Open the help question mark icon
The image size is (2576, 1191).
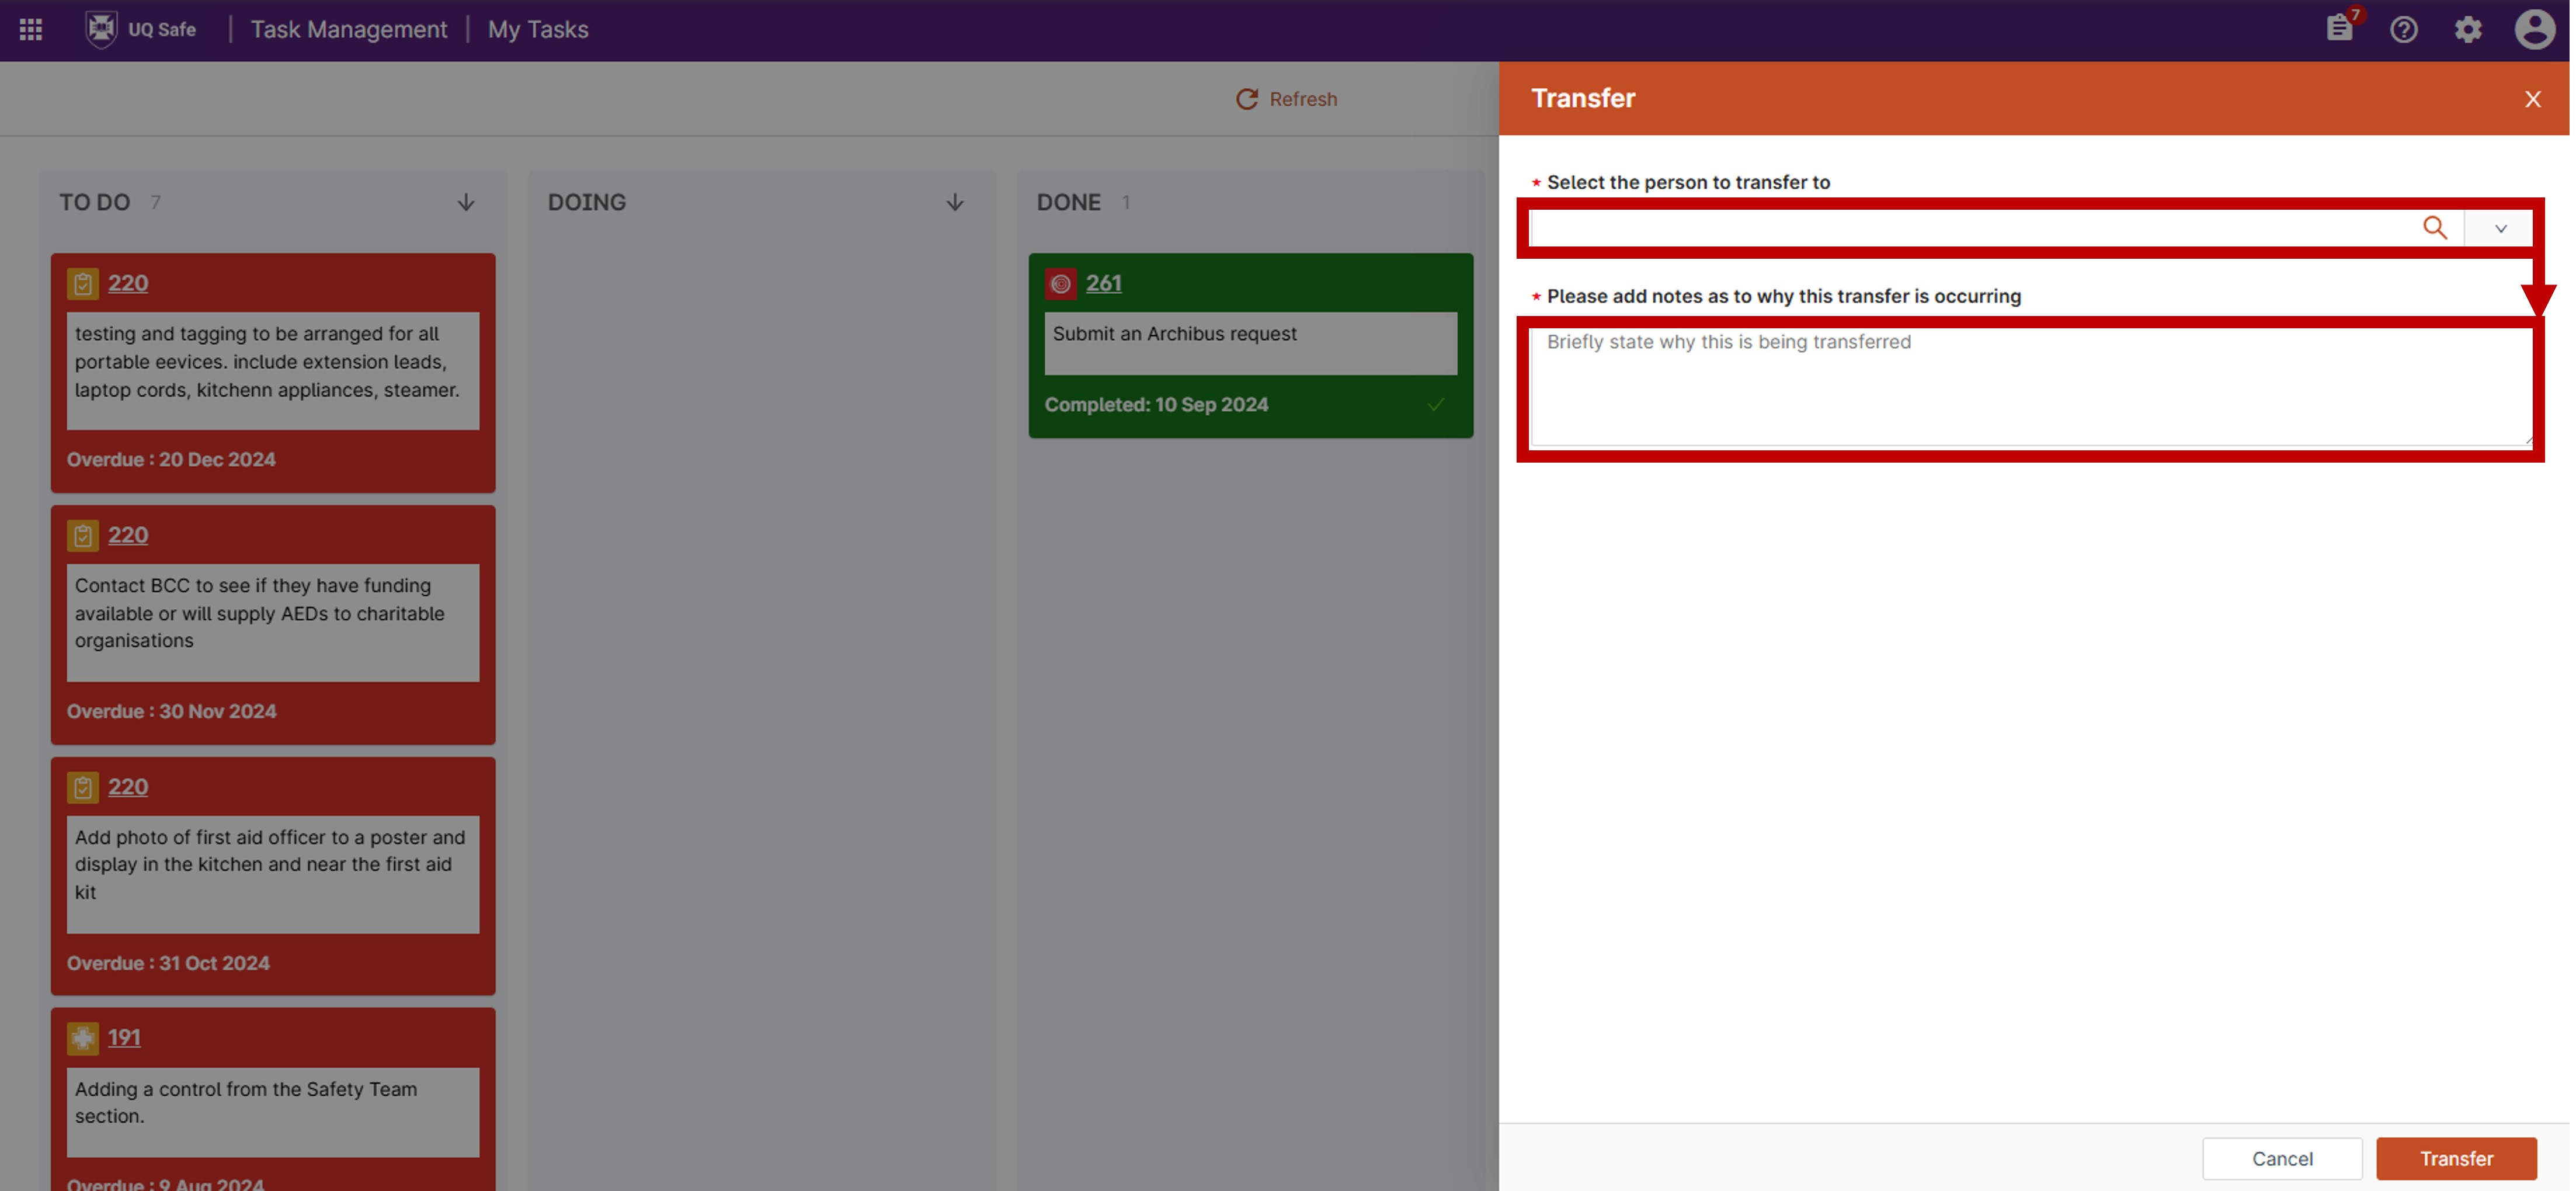pos(2404,29)
